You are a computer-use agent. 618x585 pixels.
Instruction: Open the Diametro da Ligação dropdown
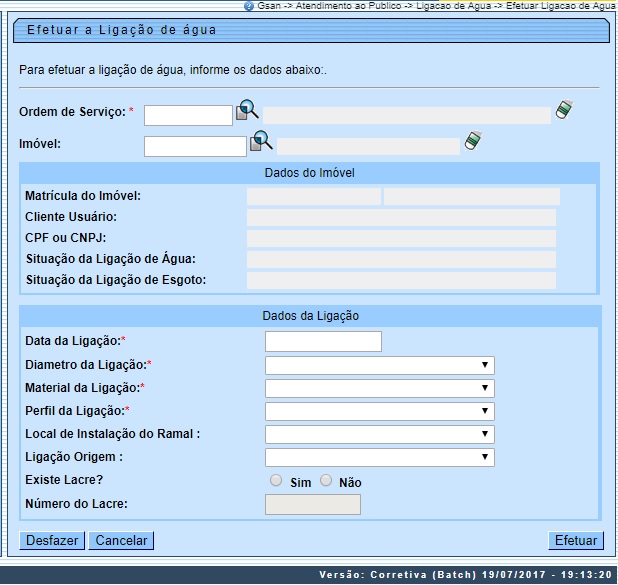(380, 365)
